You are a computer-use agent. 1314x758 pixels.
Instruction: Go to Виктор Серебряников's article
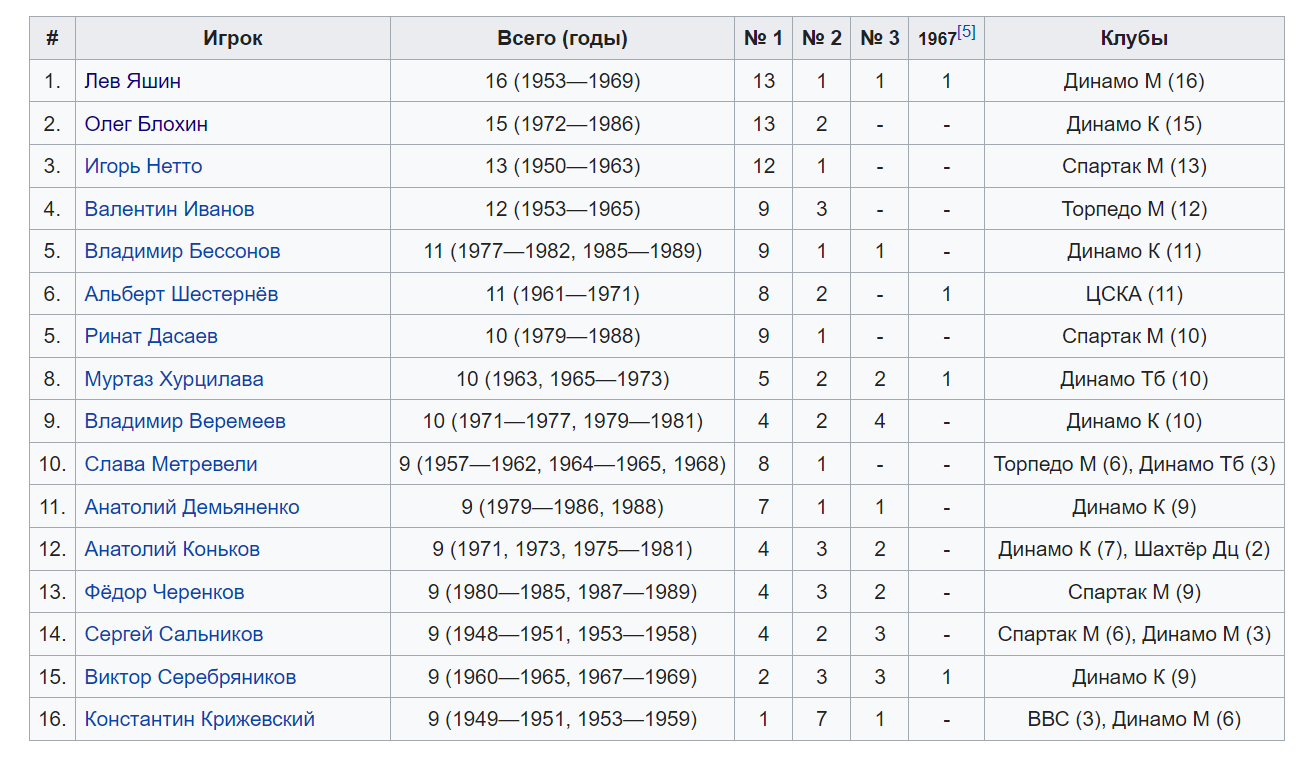pos(190,677)
